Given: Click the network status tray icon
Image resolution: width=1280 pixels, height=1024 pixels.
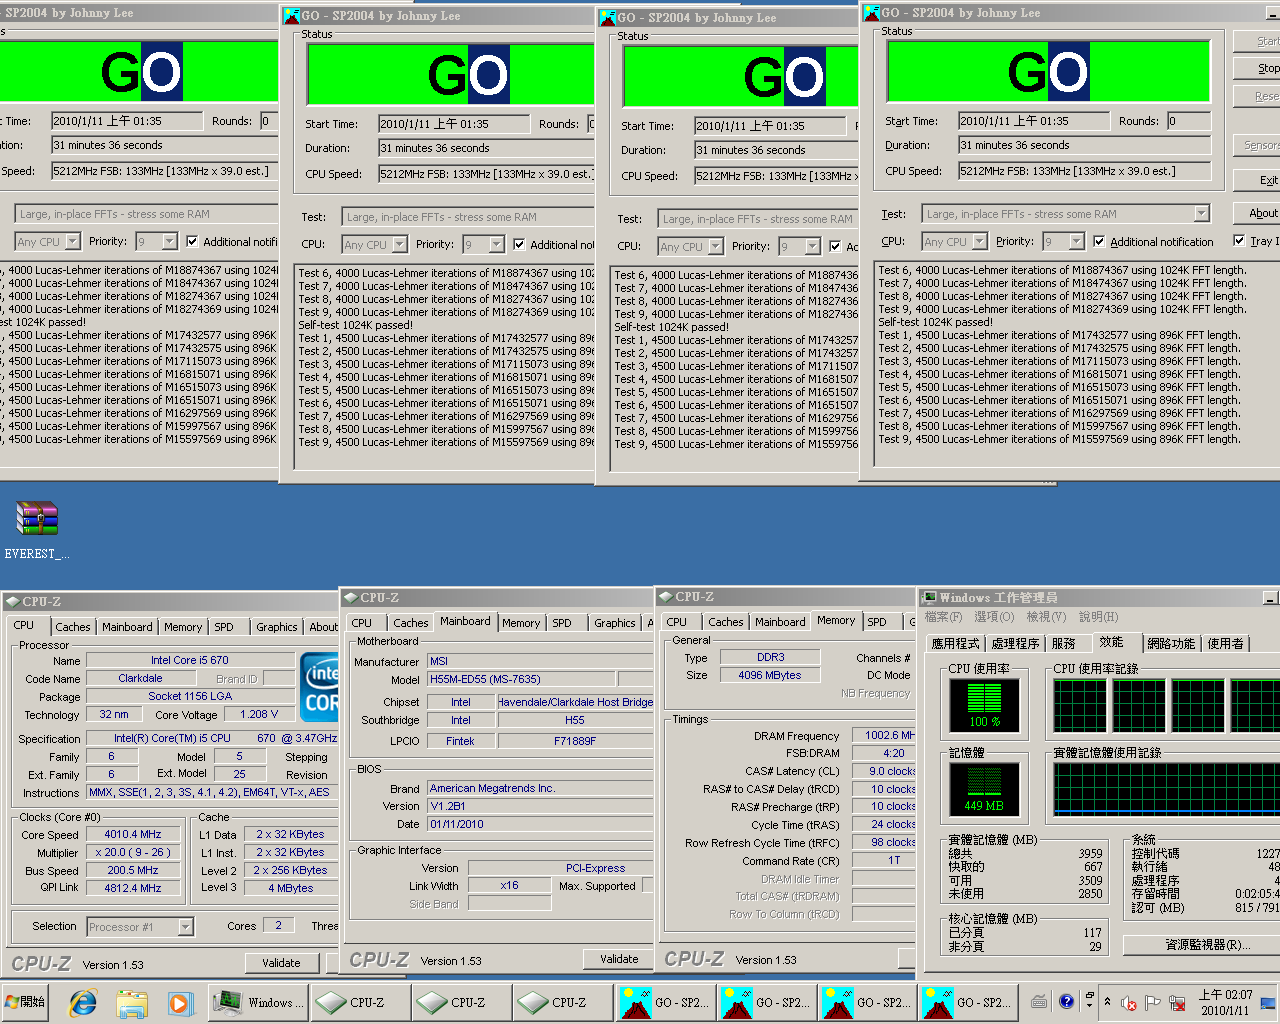Looking at the screenshot, I should click(1177, 1003).
